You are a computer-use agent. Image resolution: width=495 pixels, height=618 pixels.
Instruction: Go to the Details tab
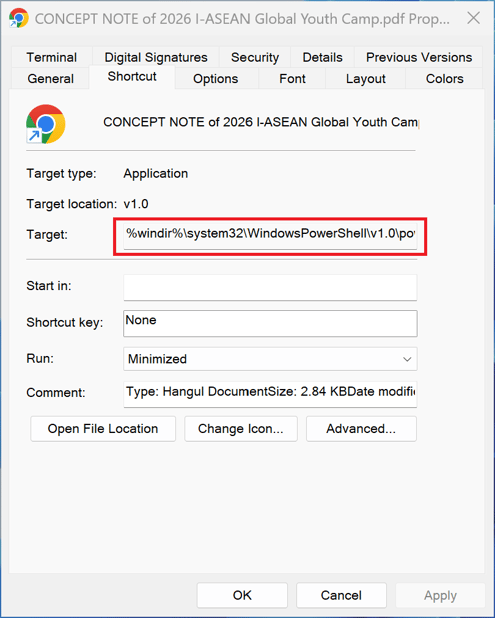tap(322, 57)
